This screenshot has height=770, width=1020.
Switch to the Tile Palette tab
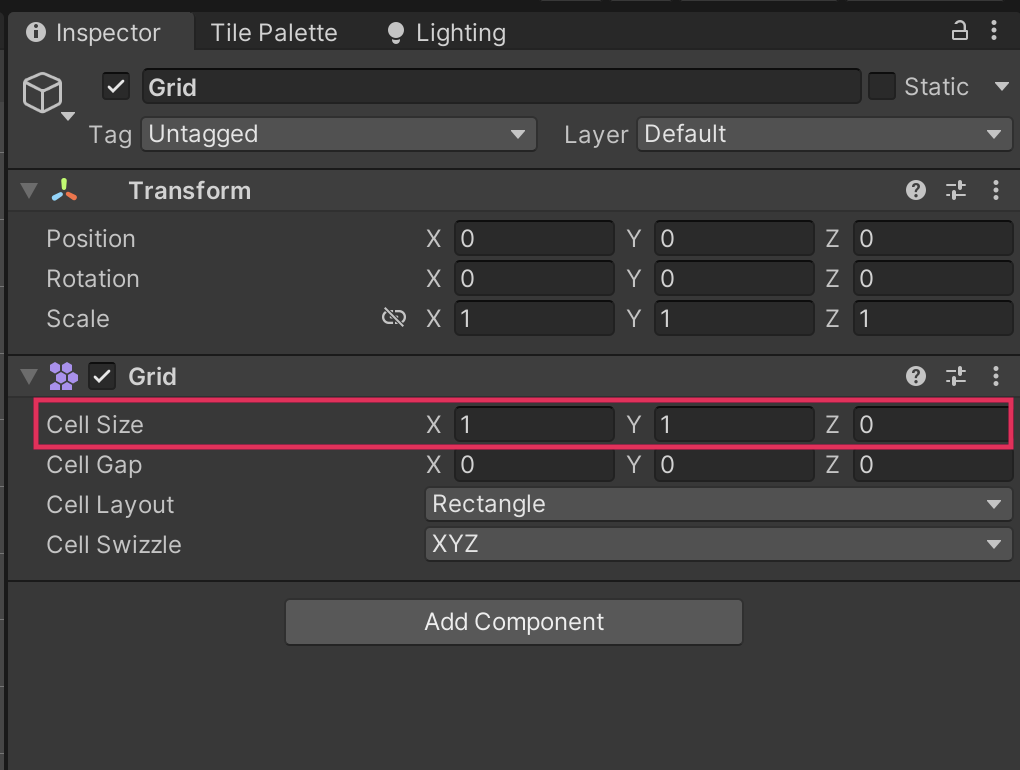pyautogui.click(x=274, y=33)
